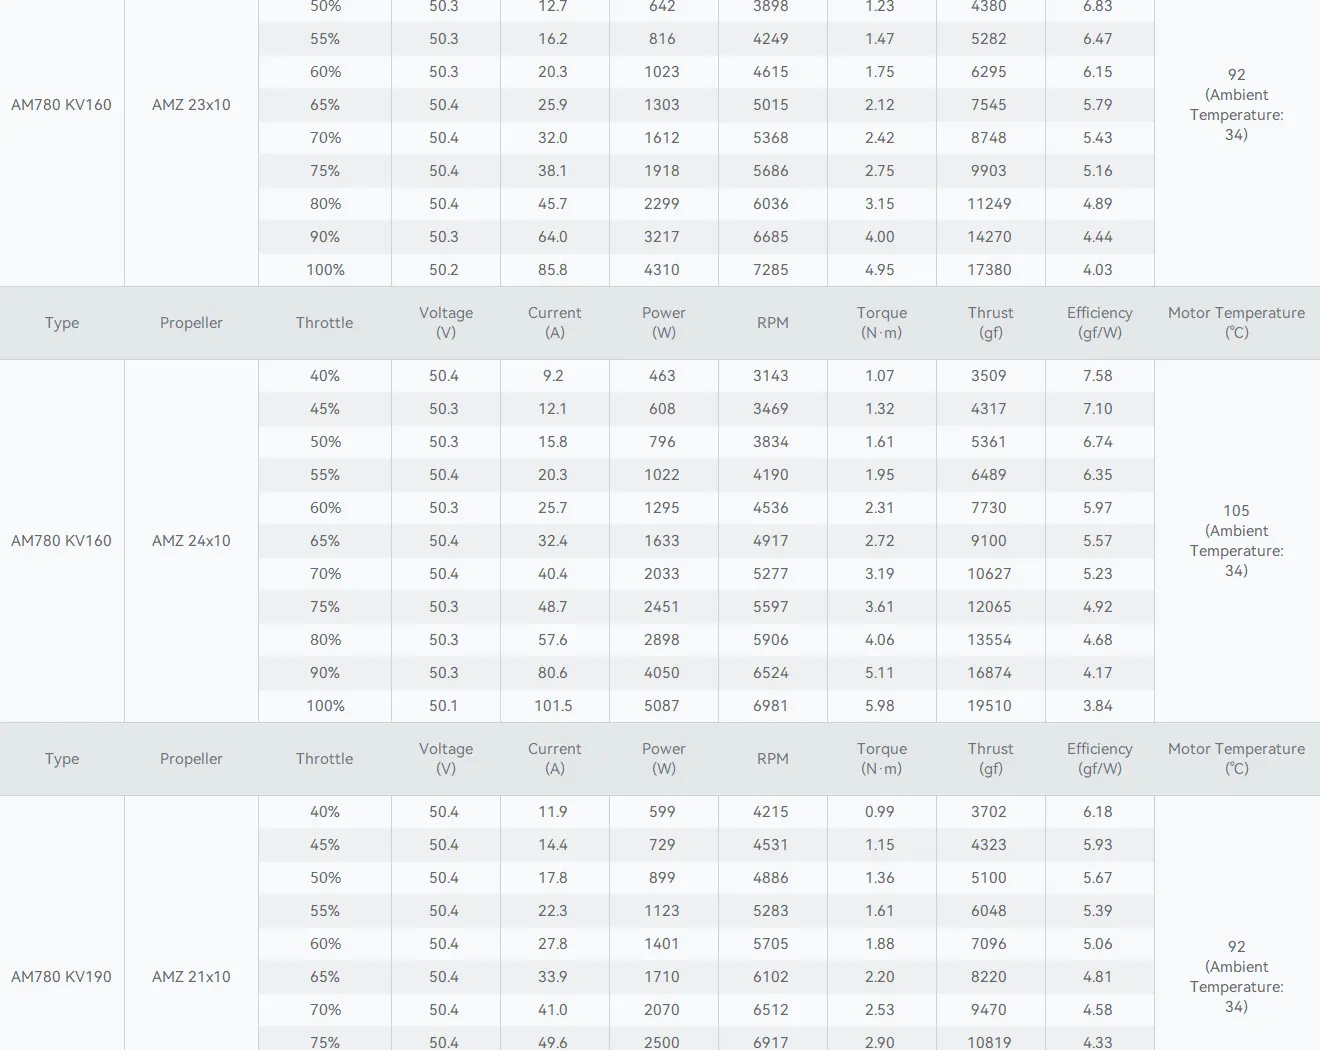Click the 105 motor temperature cell
This screenshot has width=1320, height=1050.
click(x=1236, y=540)
